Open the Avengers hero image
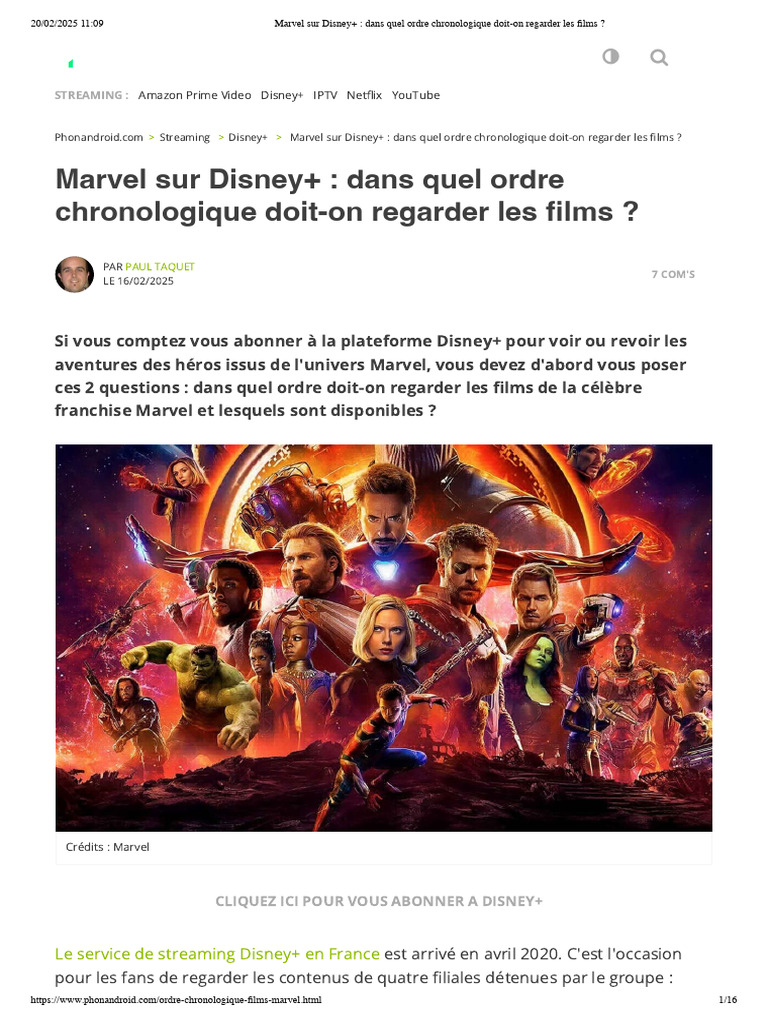 tap(384, 638)
